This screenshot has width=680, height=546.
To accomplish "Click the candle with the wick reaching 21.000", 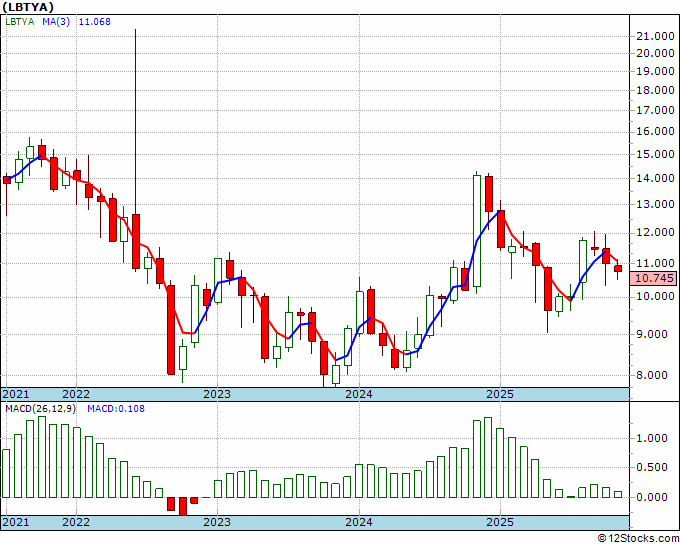I will (136, 241).
